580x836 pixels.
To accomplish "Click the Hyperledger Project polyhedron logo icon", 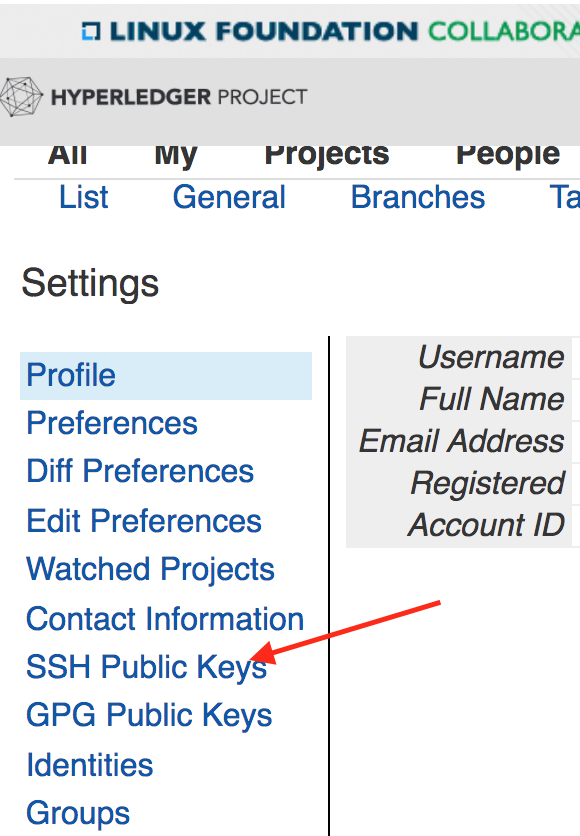I will (21, 97).
